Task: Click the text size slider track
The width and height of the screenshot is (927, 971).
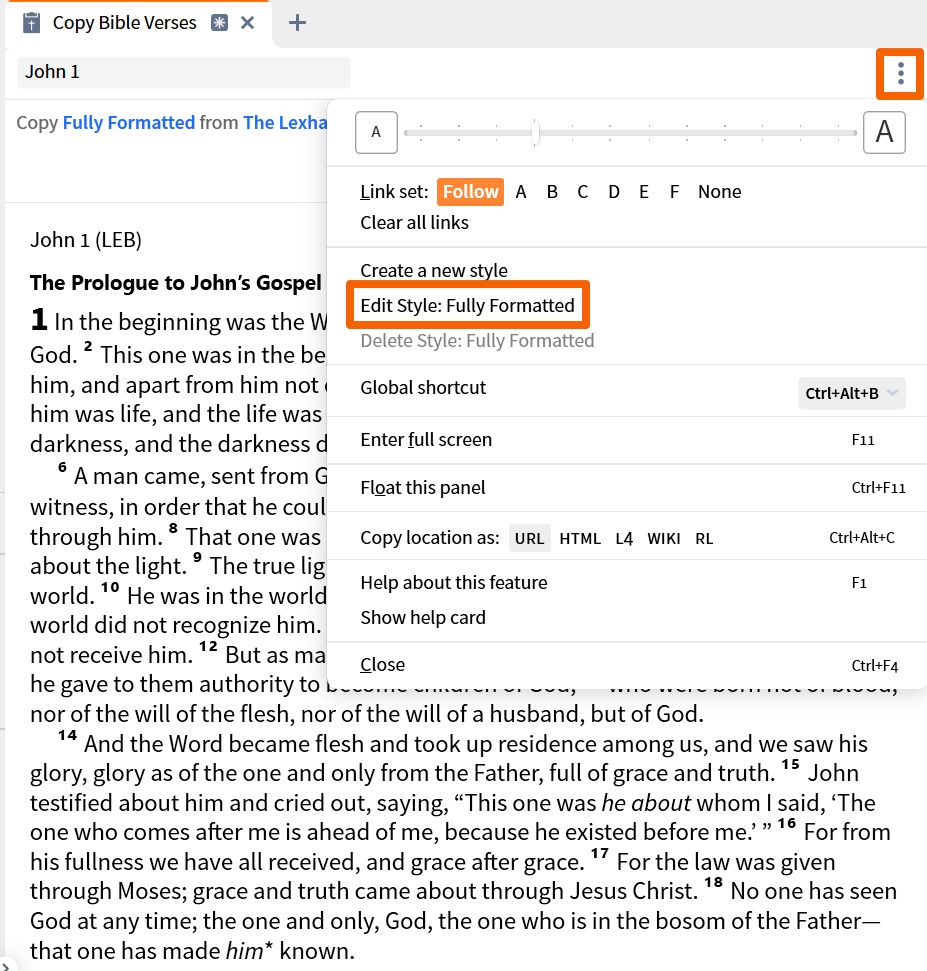Action: [630, 133]
